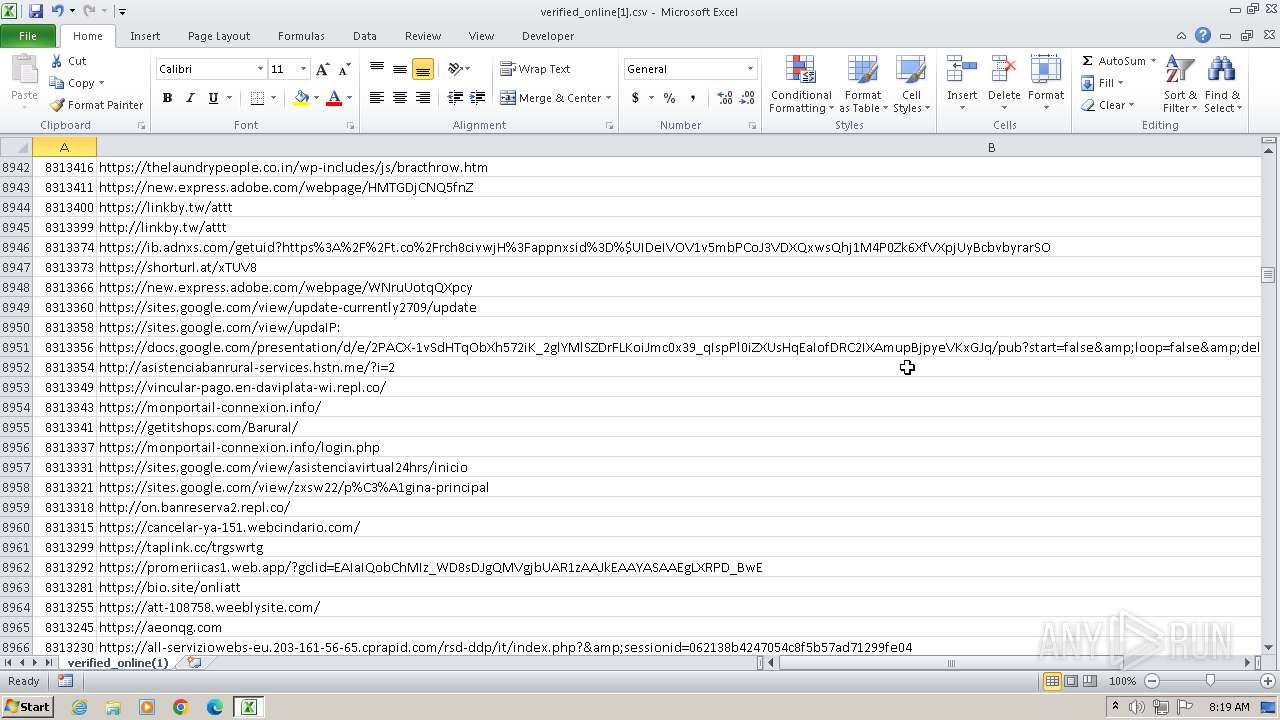Open the Font size dropdown

303,69
